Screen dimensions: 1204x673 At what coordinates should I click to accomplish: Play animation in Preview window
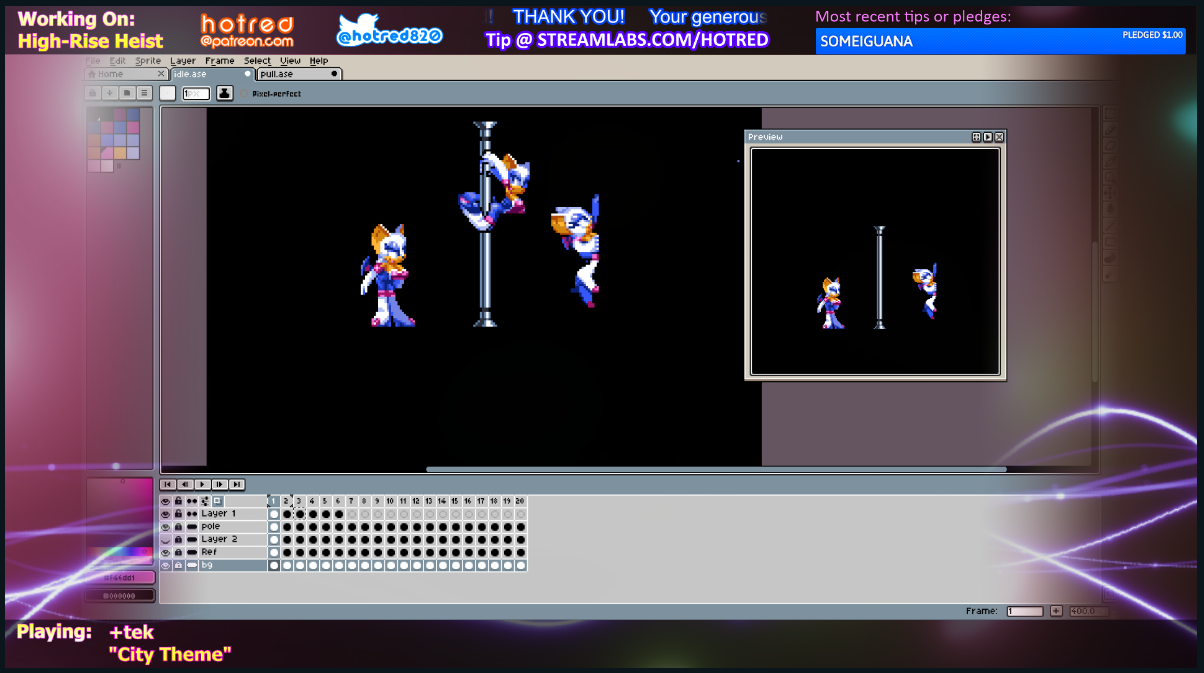click(x=987, y=137)
